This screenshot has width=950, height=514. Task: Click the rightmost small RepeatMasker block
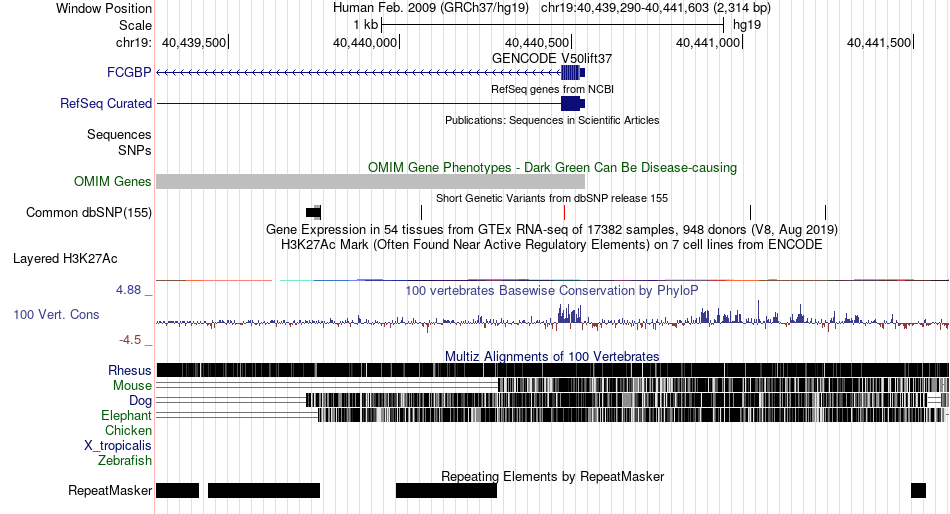pyautogui.click(x=918, y=490)
